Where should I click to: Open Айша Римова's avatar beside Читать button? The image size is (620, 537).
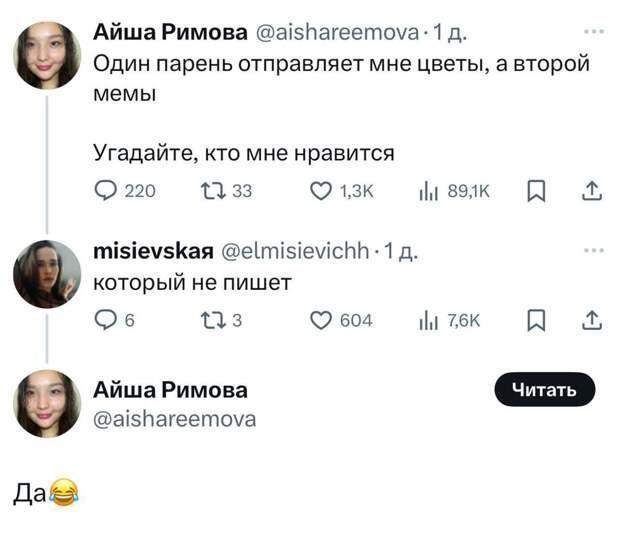click(x=47, y=403)
